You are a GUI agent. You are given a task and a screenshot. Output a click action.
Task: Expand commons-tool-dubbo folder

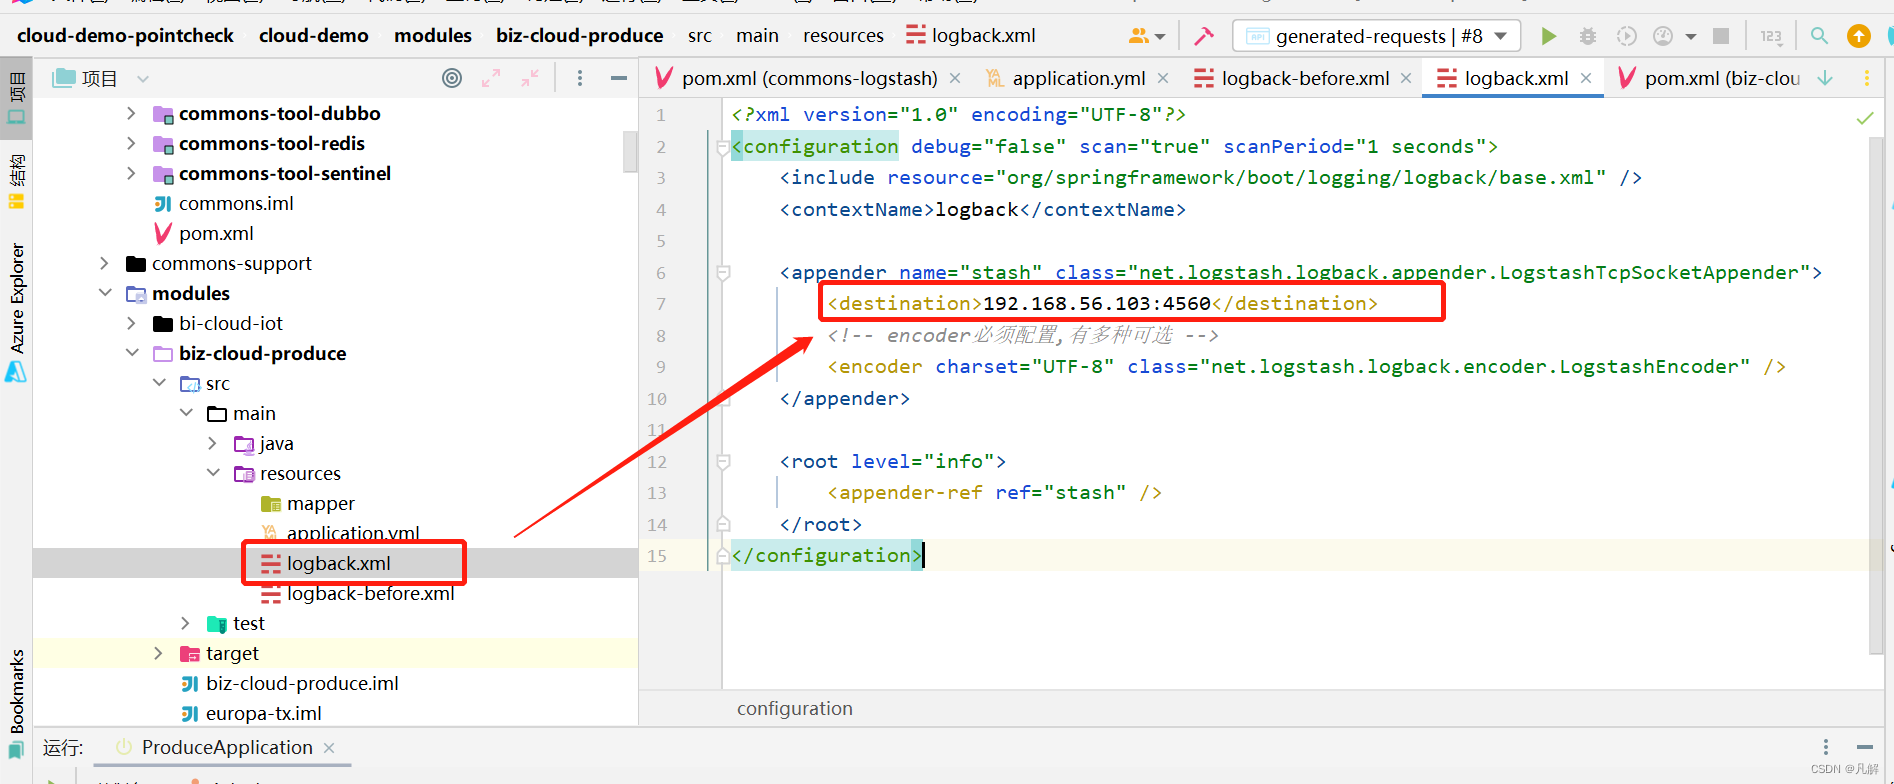(131, 113)
